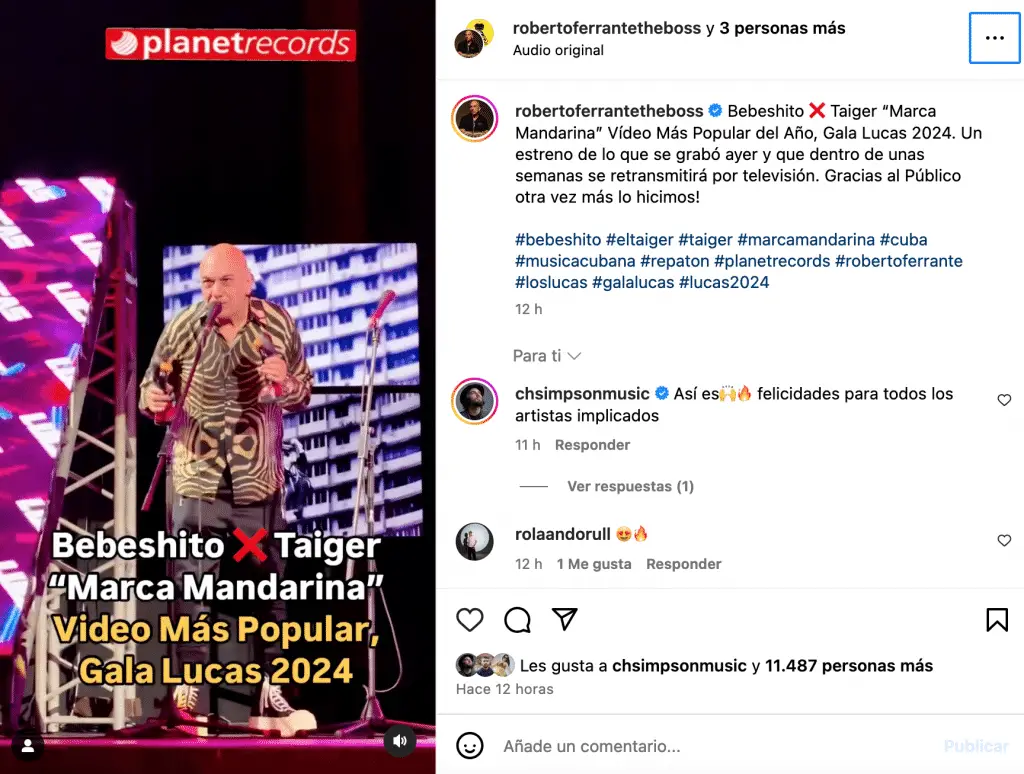Open emoji picker smiley icon
Screen dimensions: 1024x774
click(x=470, y=745)
